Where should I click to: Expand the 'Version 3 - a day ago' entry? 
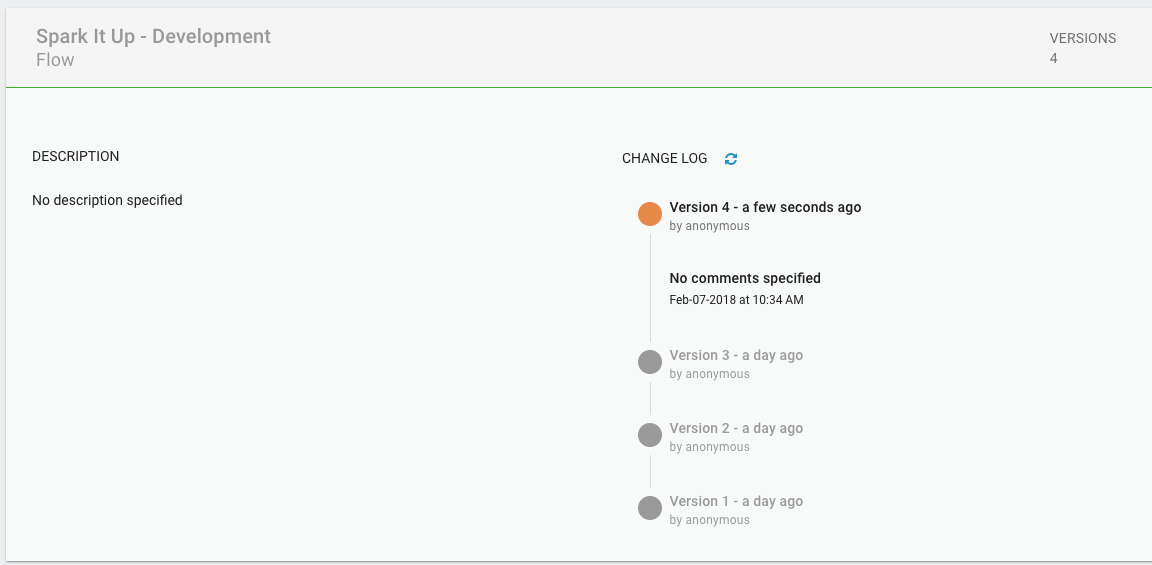[x=736, y=355]
